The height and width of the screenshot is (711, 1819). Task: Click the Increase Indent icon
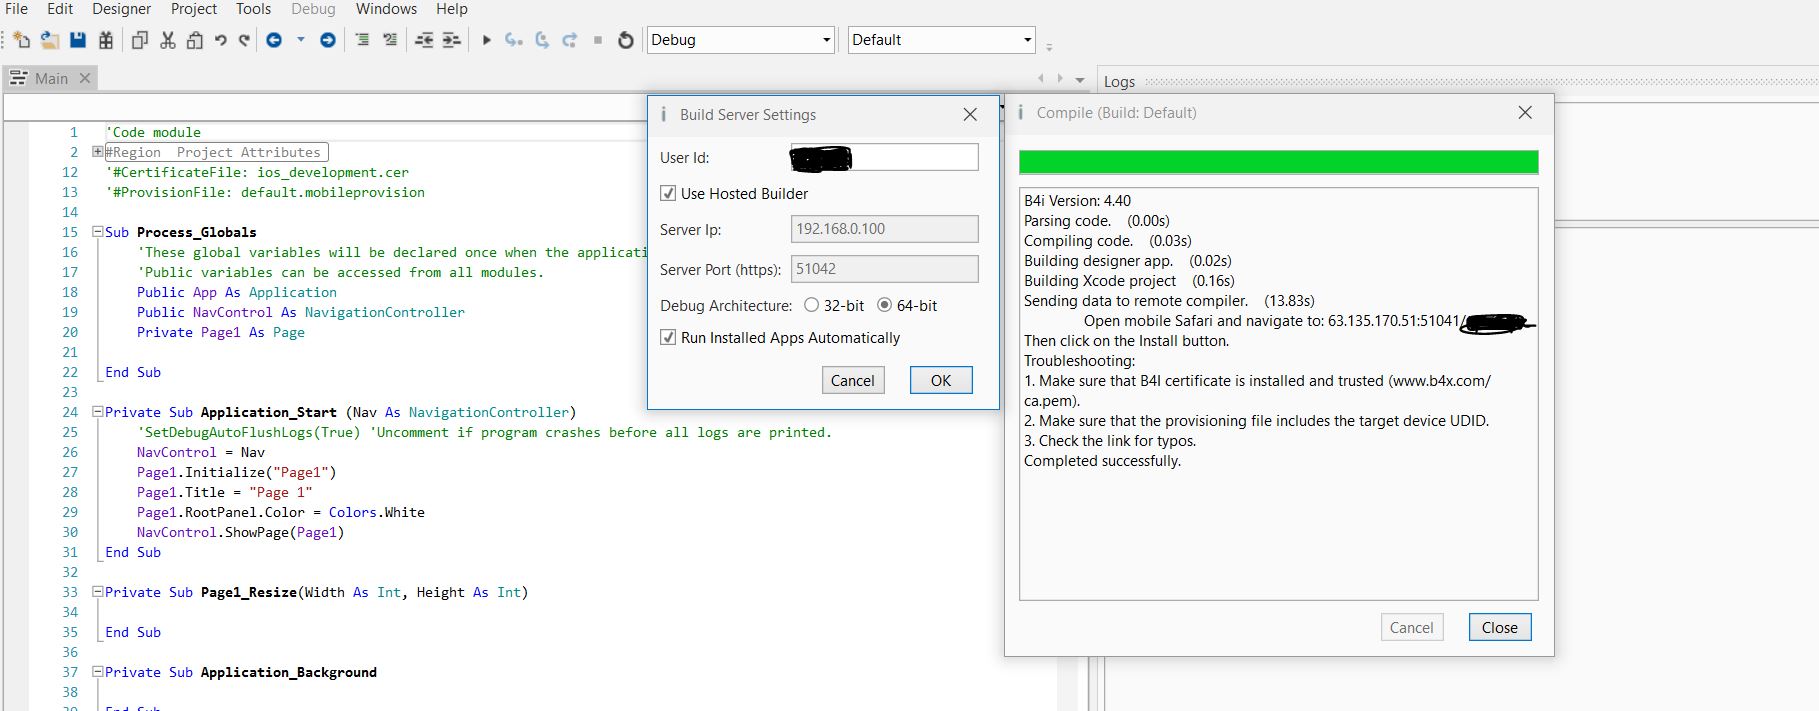point(452,40)
